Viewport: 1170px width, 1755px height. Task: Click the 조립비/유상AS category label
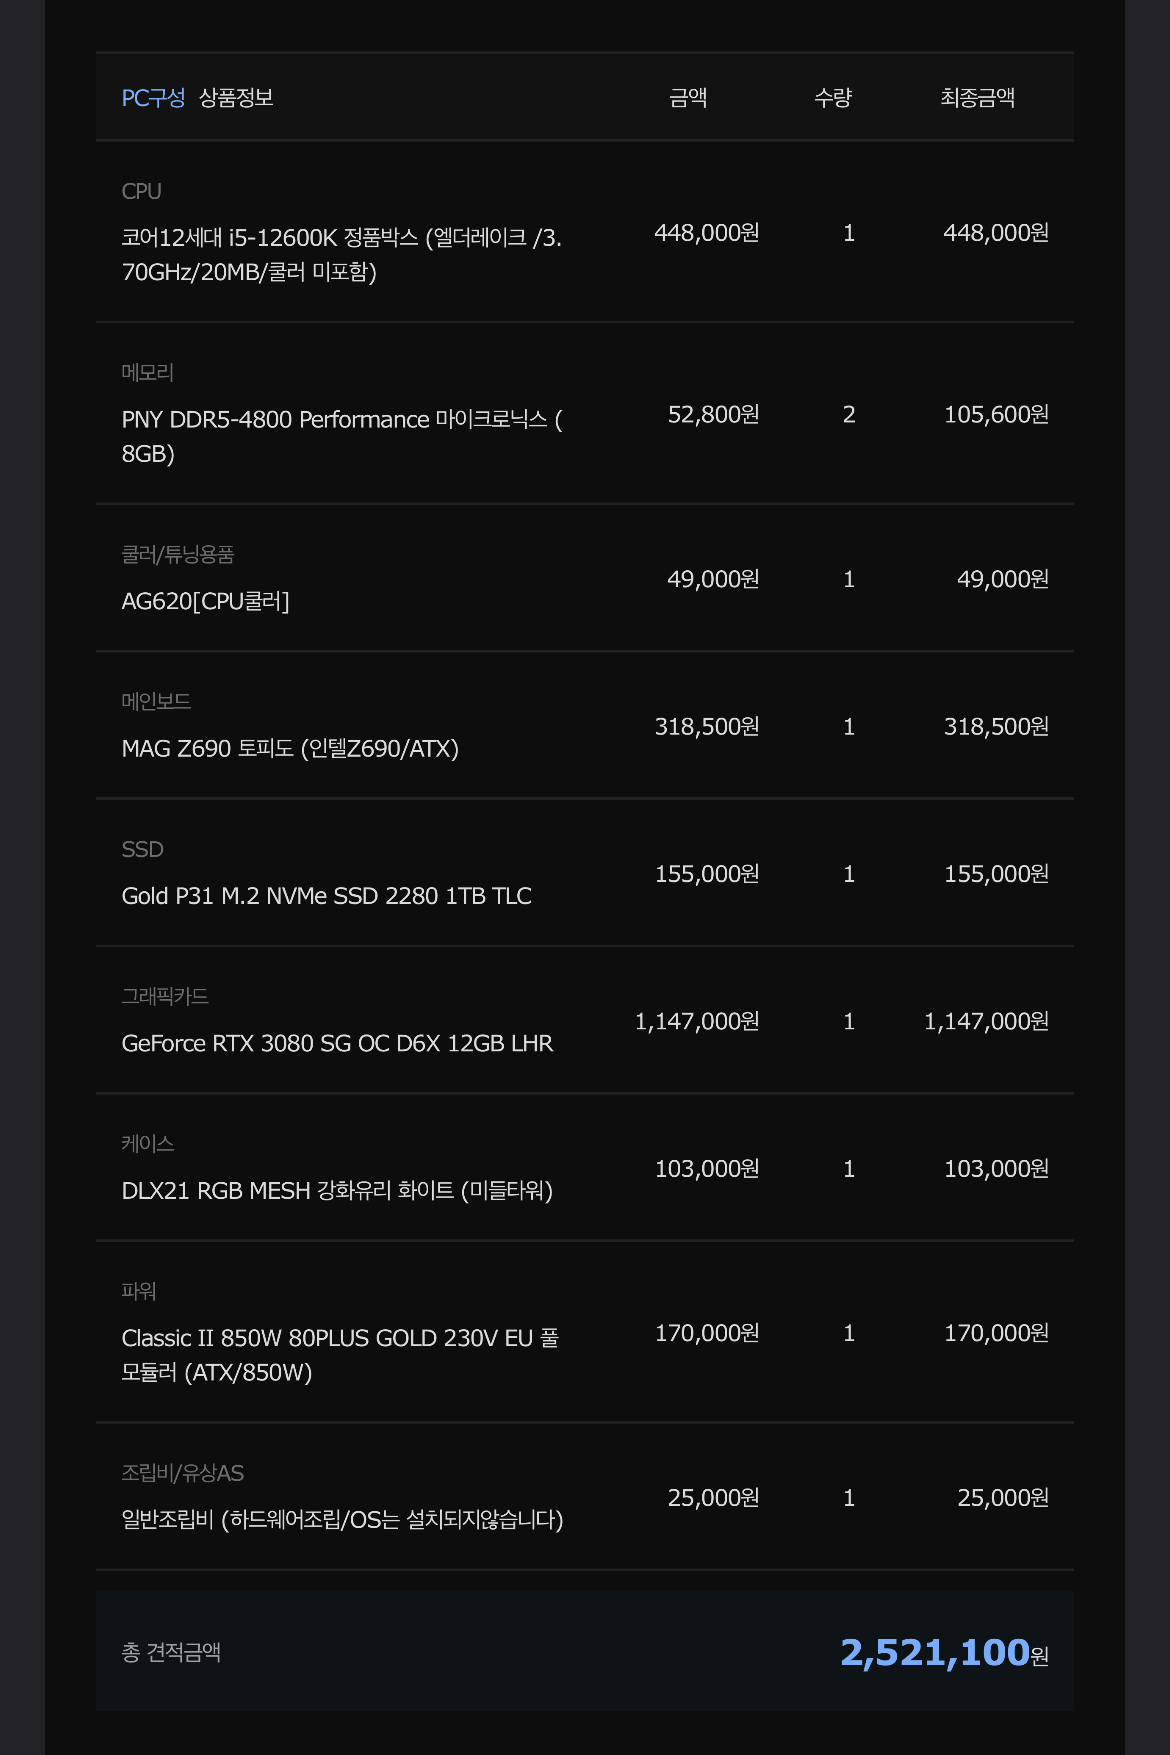[x=183, y=1473]
